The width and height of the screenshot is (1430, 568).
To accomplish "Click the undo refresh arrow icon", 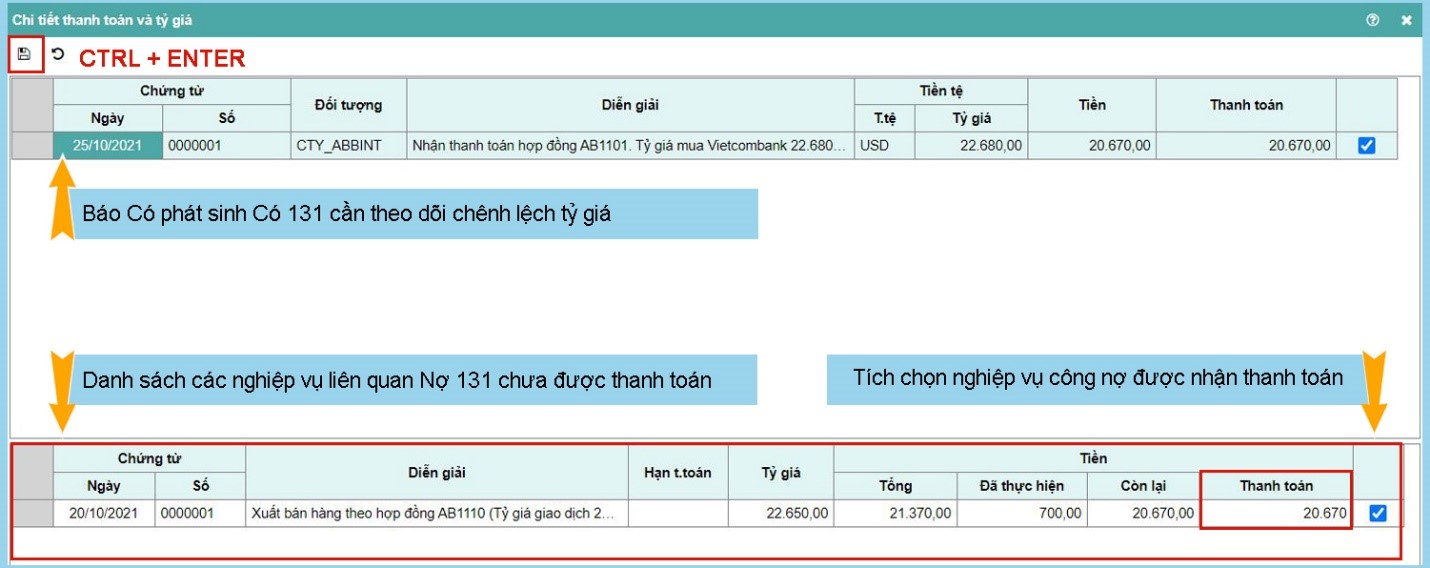I will [x=58, y=55].
